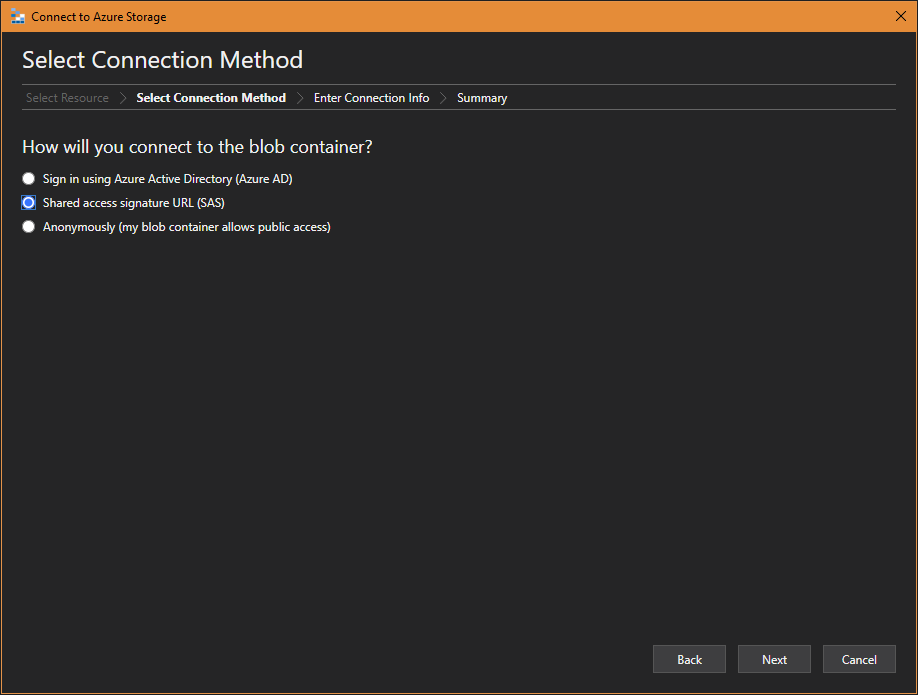Click the How will you connect question heading
Screen dimensions: 918x695
point(197,146)
